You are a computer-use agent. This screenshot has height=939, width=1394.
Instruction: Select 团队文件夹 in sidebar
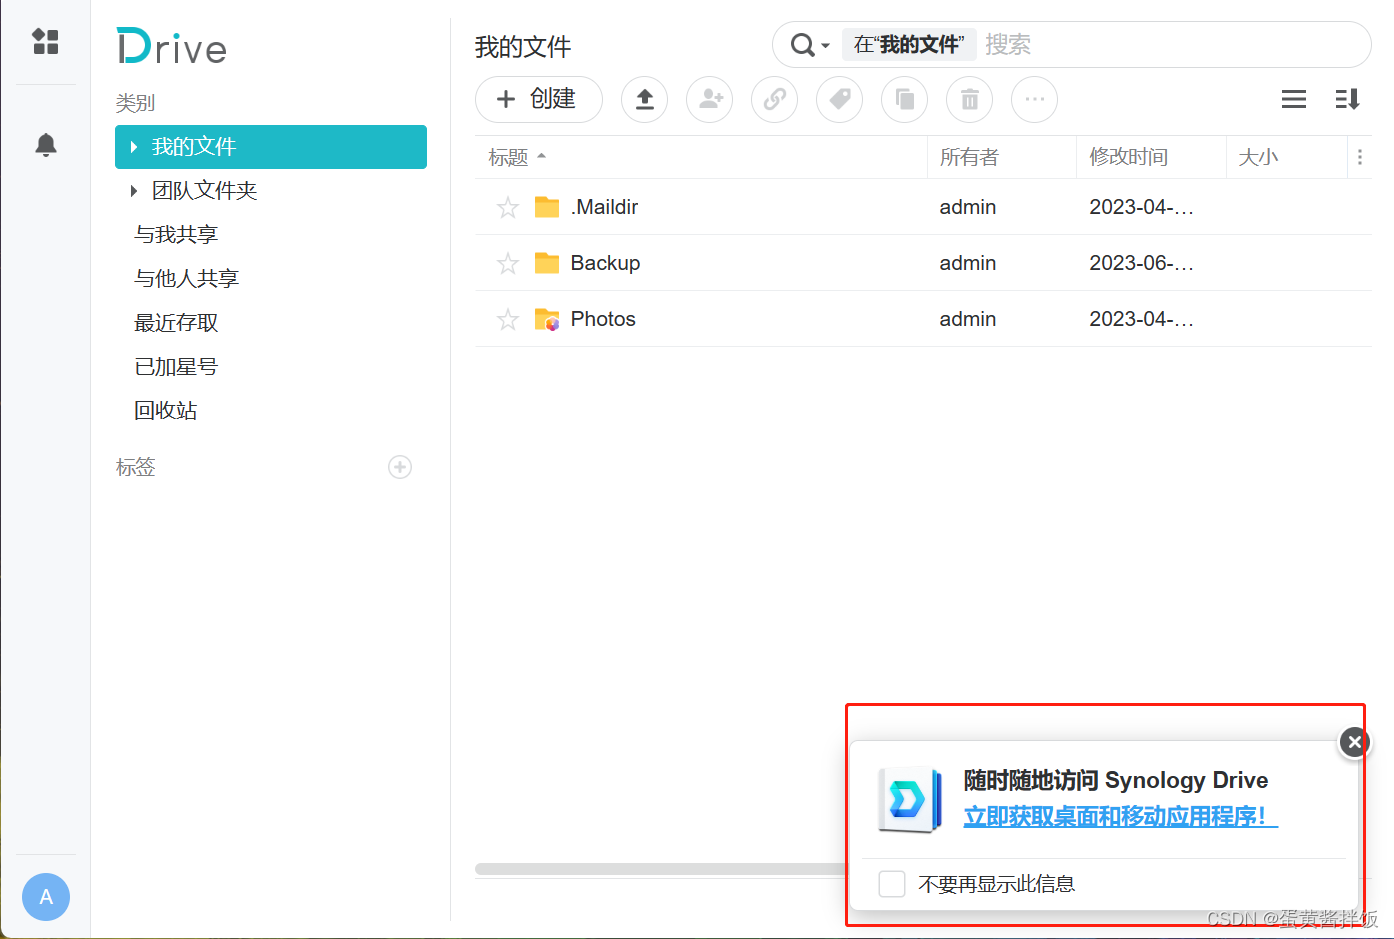tap(271, 191)
